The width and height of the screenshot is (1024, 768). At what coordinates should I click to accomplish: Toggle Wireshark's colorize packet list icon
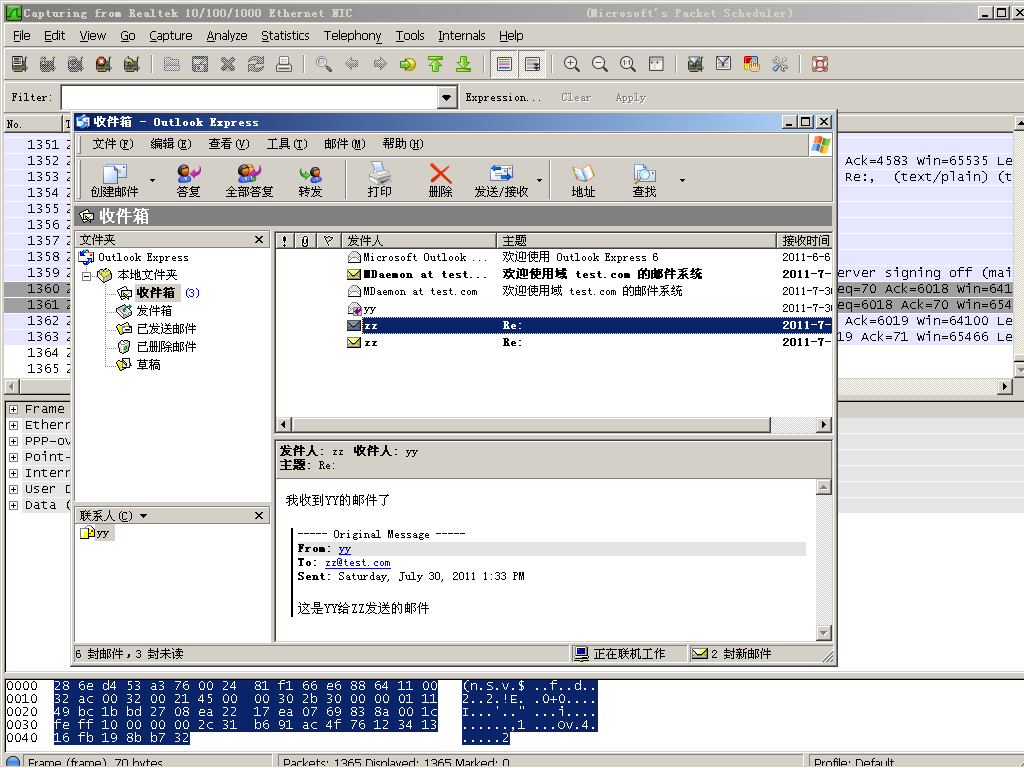[504, 64]
